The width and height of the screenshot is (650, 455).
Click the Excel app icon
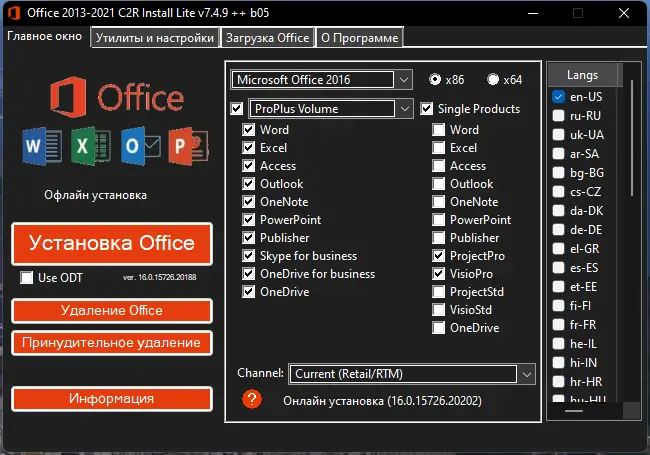pos(91,146)
